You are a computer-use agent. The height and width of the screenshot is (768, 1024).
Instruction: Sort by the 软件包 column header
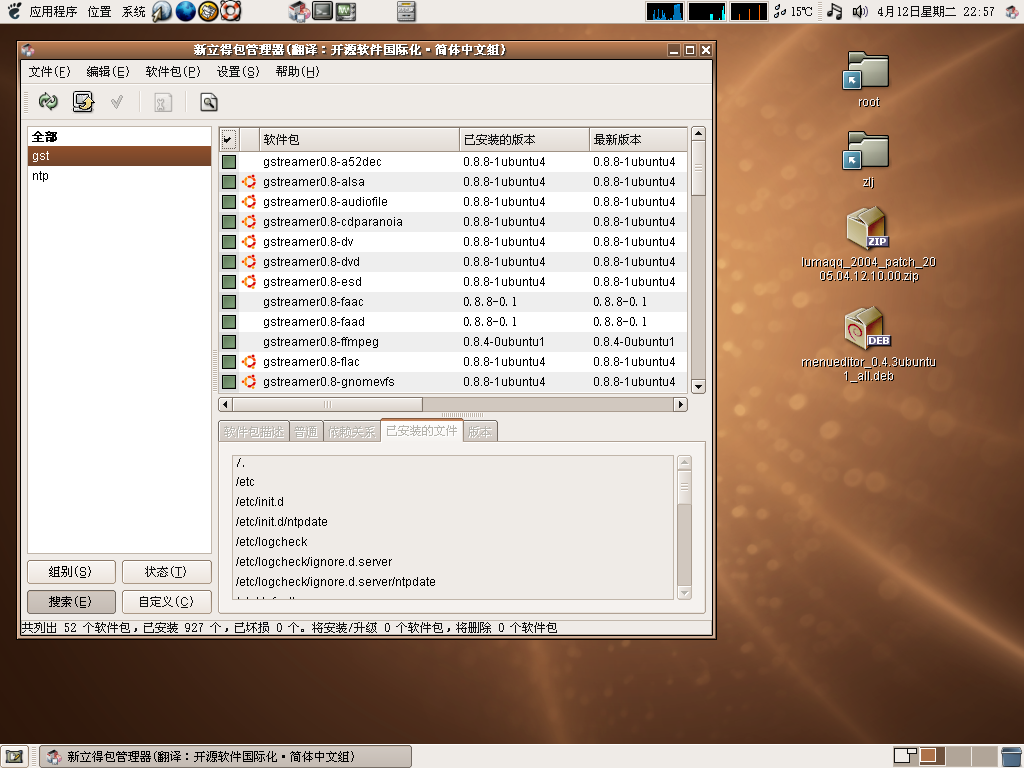pyautogui.click(x=359, y=140)
